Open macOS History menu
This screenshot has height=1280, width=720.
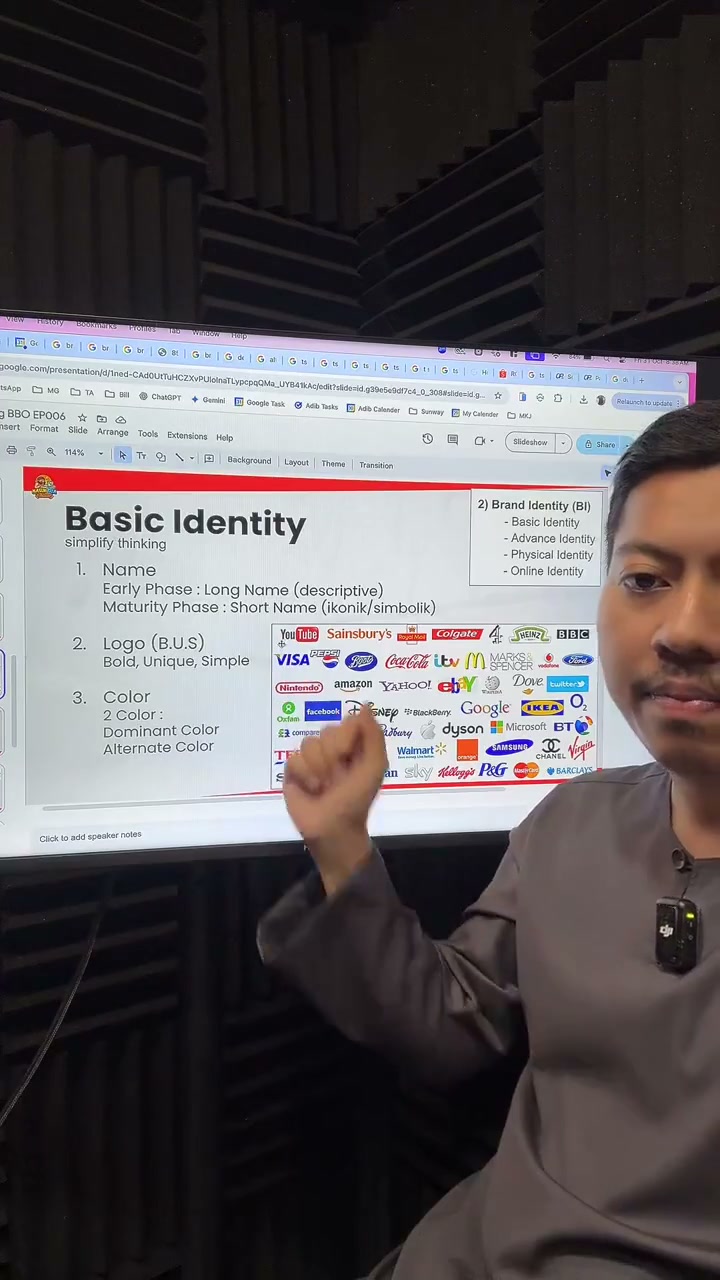[50, 321]
